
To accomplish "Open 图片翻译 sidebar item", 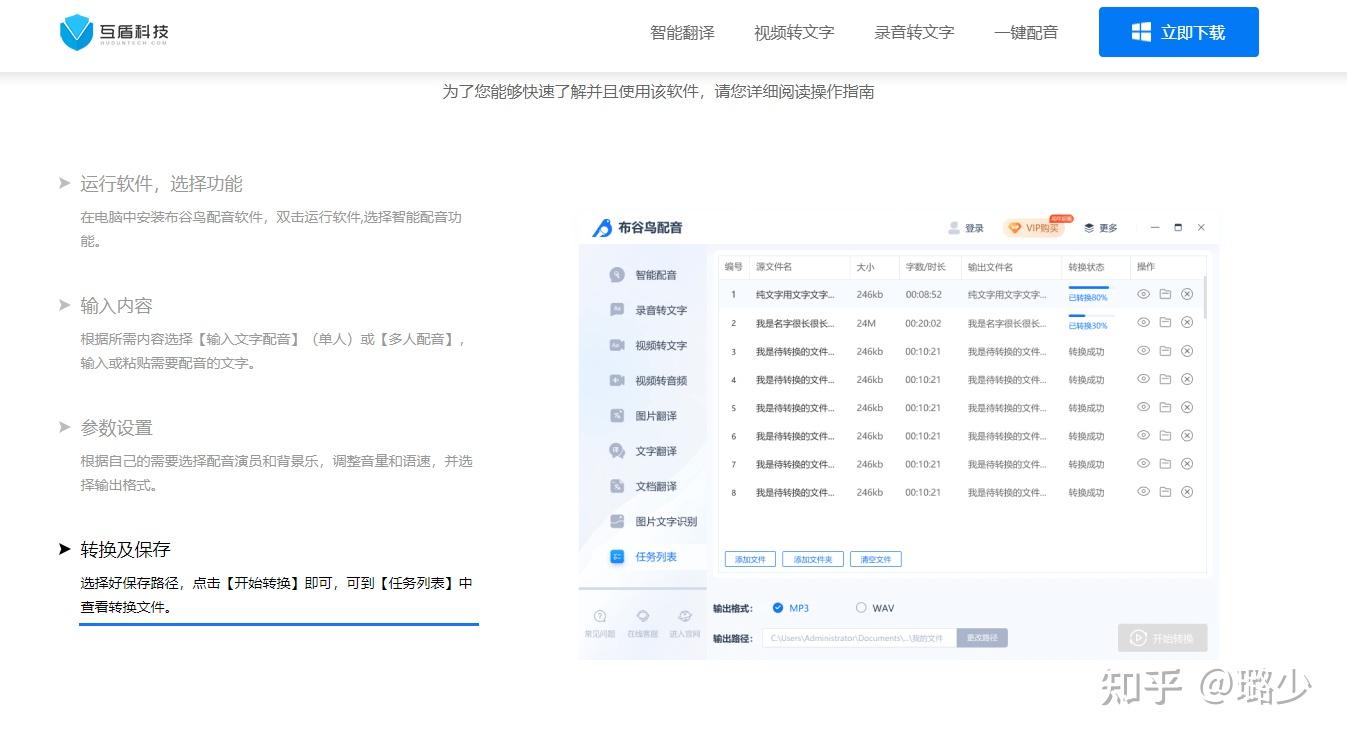I will 643,415.
